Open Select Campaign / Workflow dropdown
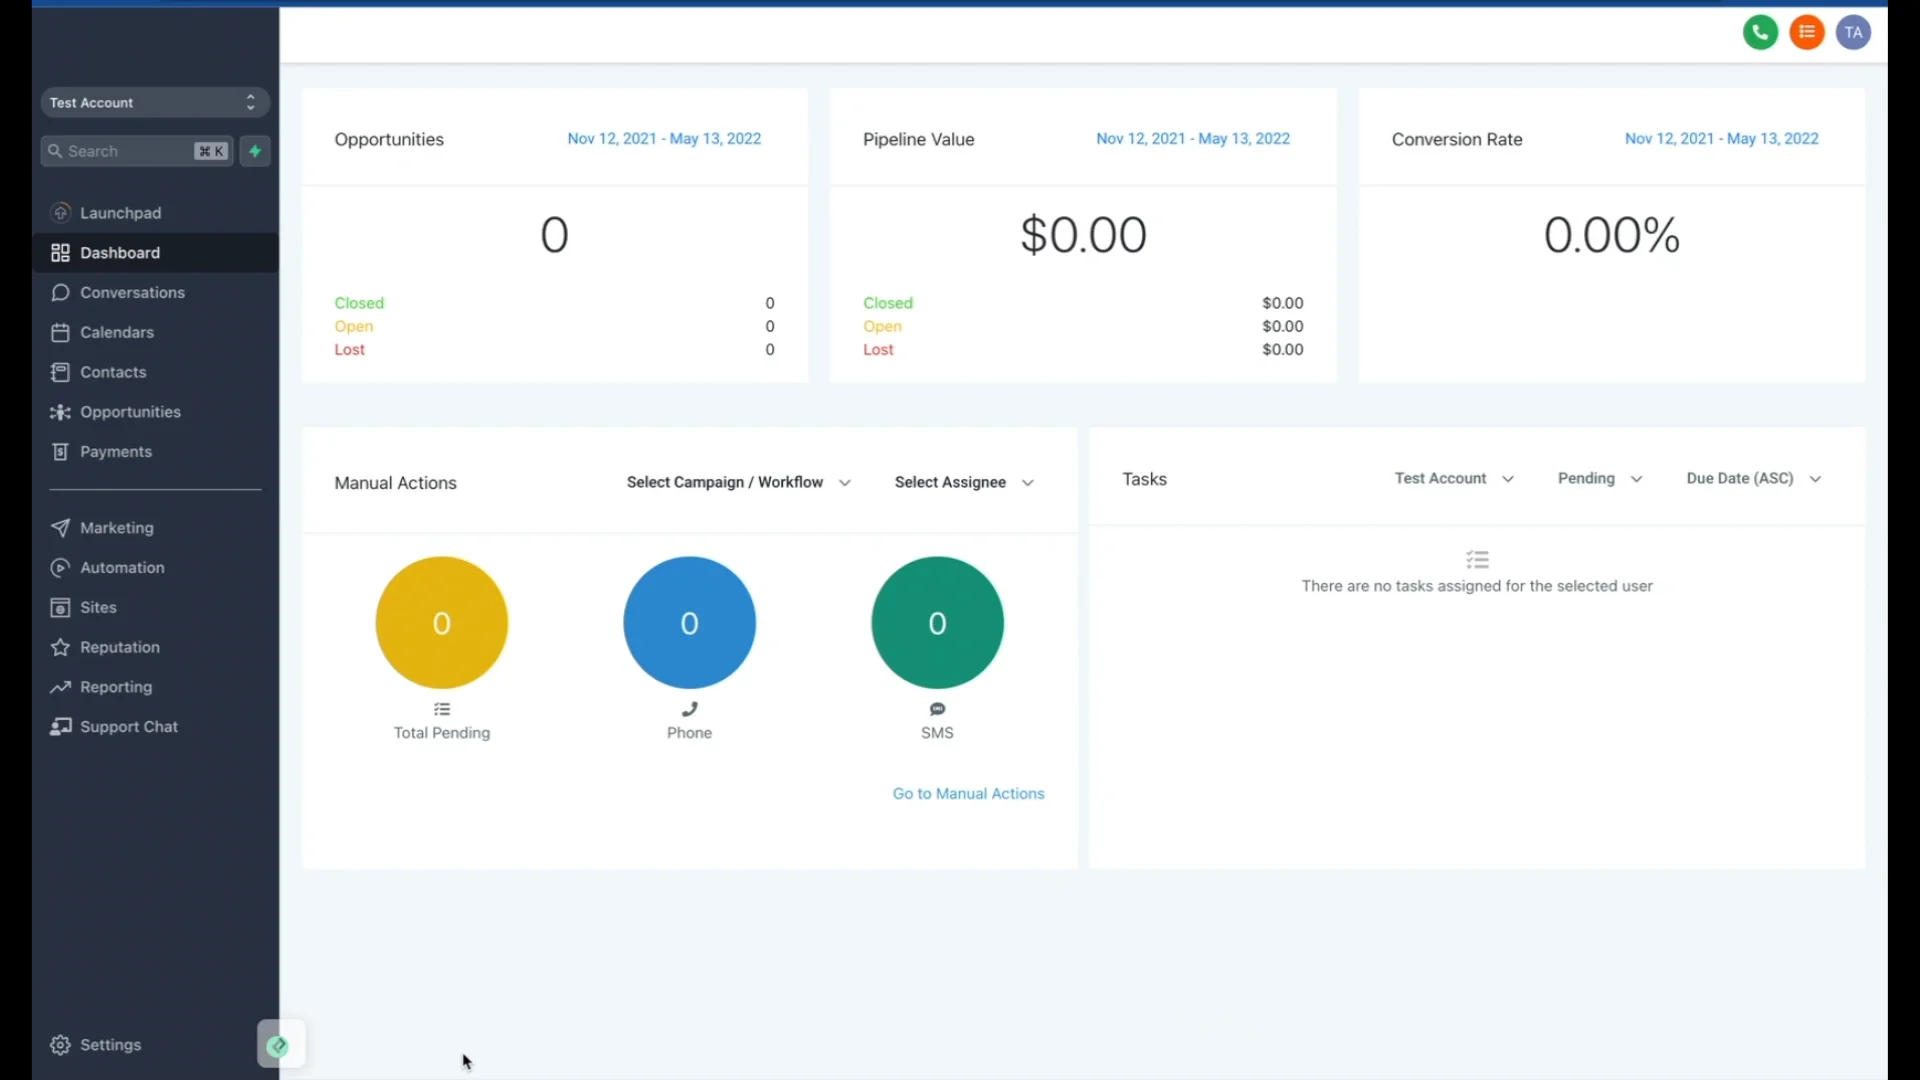 (739, 483)
